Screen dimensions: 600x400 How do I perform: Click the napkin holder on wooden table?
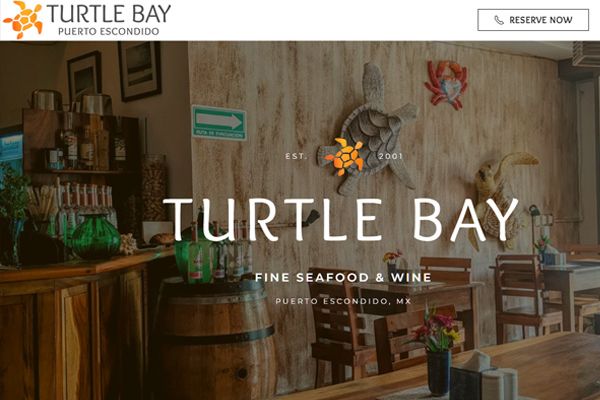(484, 377)
